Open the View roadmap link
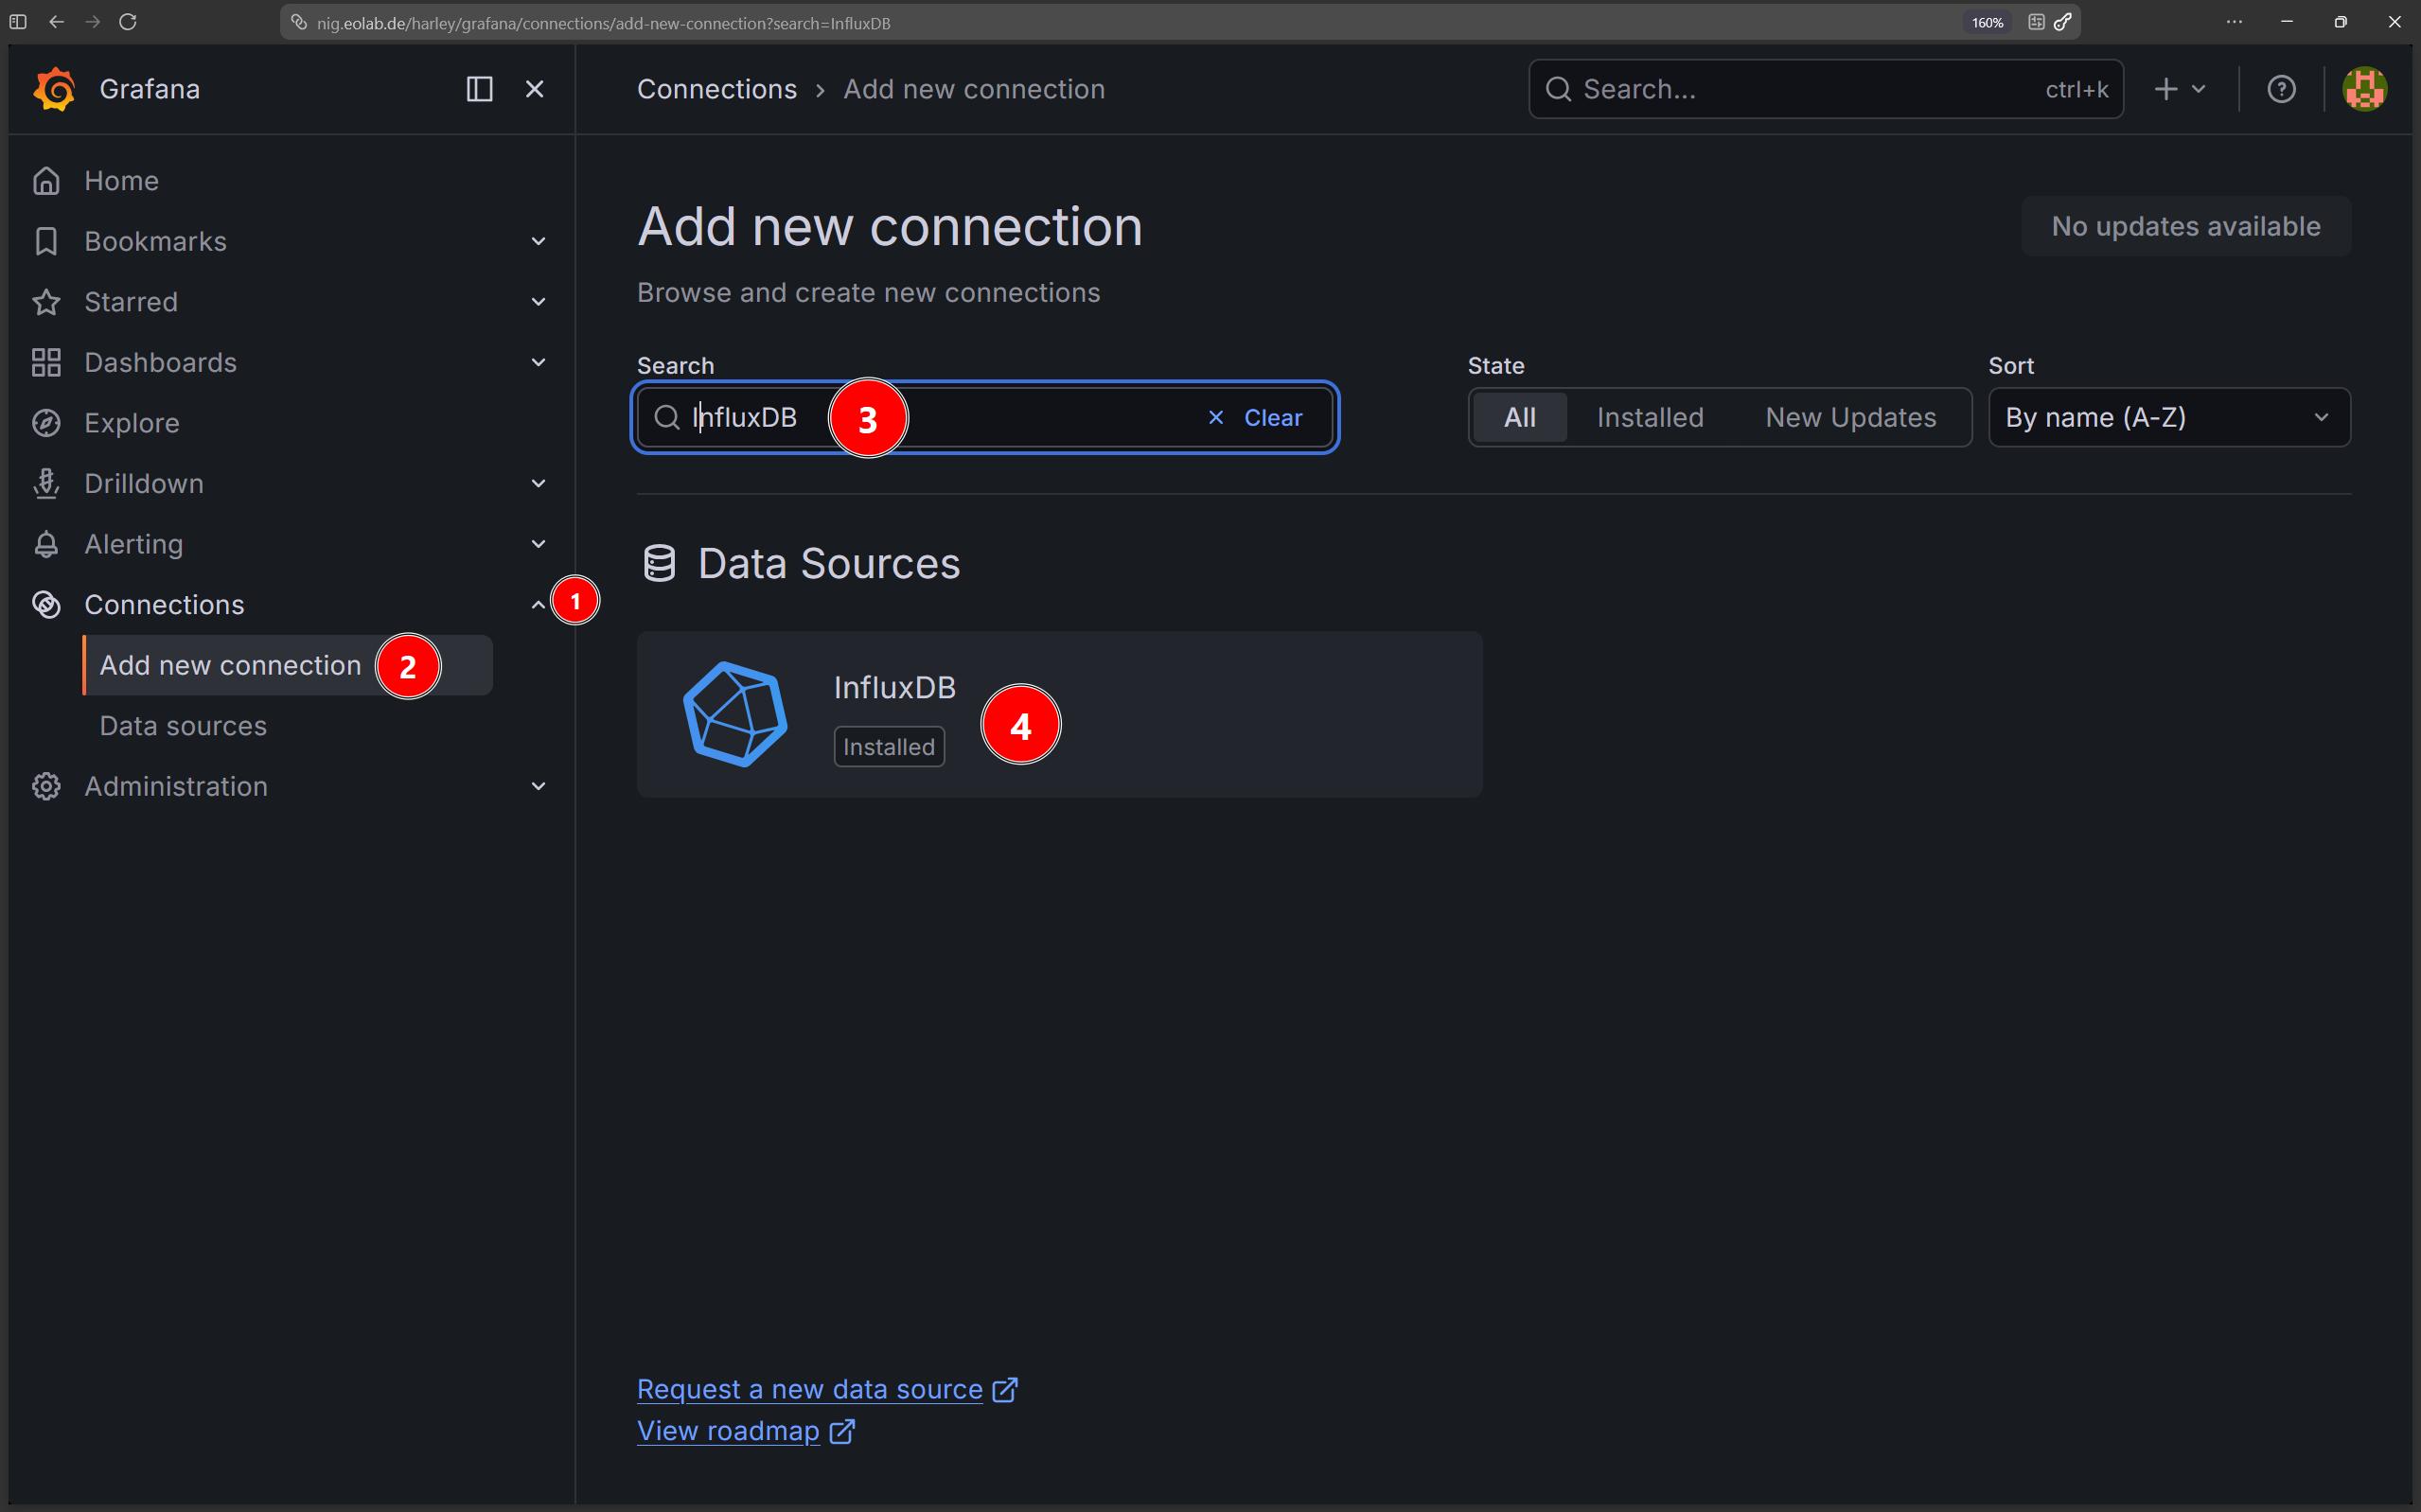The width and height of the screenshot is (2421, 1512). [x=746, y=1431]
